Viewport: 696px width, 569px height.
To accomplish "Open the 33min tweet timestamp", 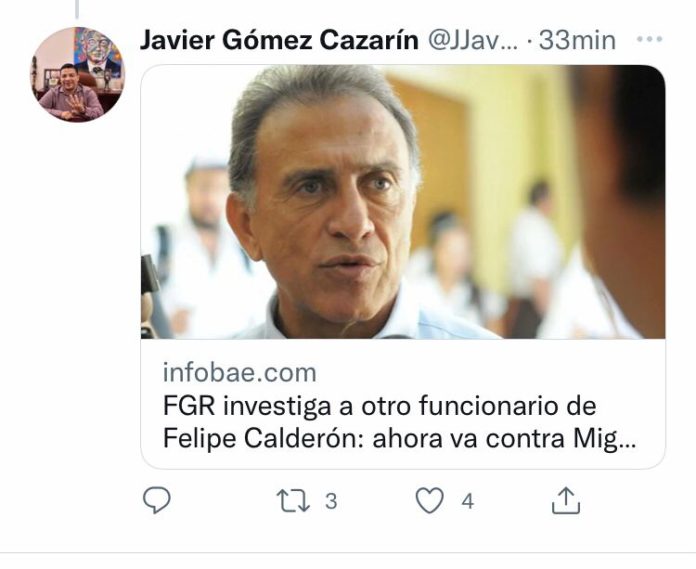I will (577, 40).
